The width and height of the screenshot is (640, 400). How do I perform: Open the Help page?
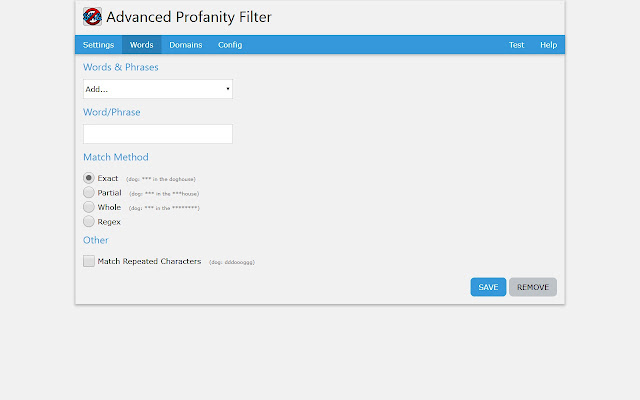click(x=548, y=45)
